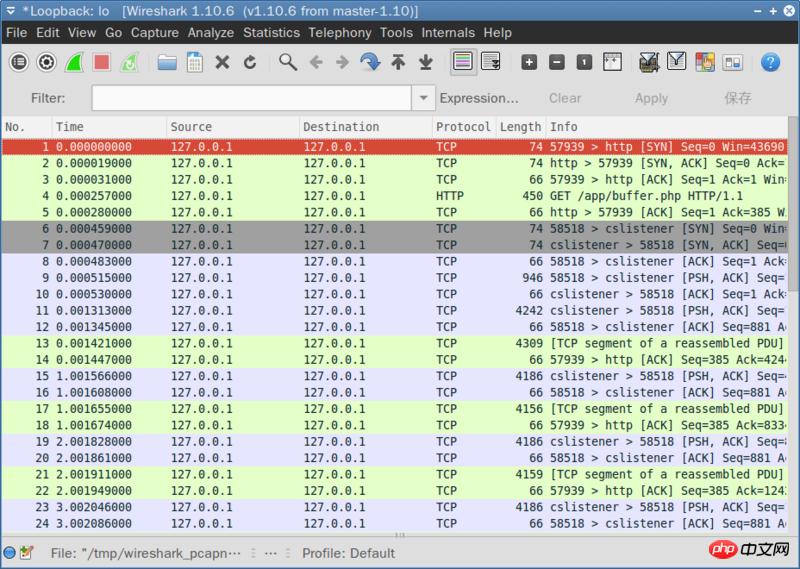Jump to the last packet icon
This screenshot has height=569, width=800.
pos(426,62)
